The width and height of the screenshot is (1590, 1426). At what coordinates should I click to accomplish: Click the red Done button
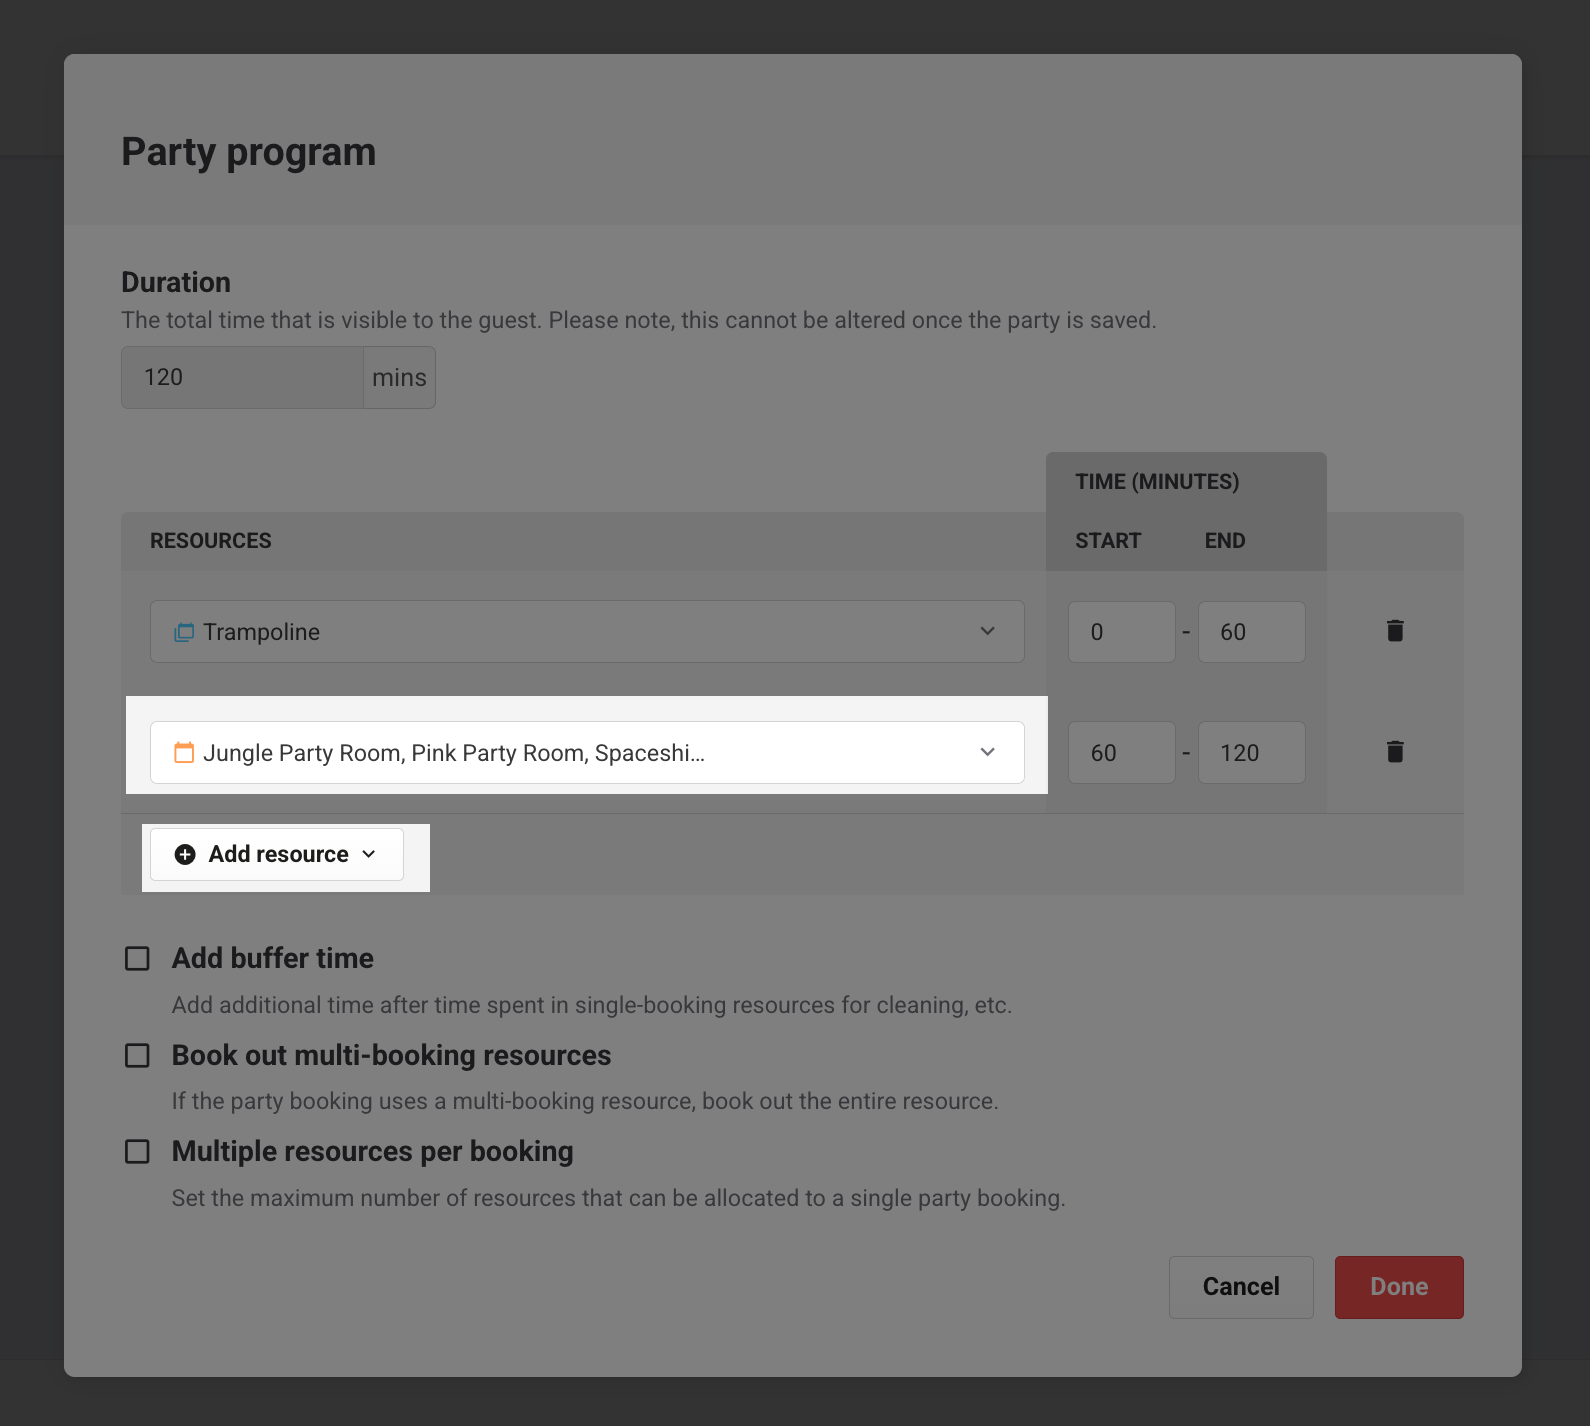pos(1398,1287)
